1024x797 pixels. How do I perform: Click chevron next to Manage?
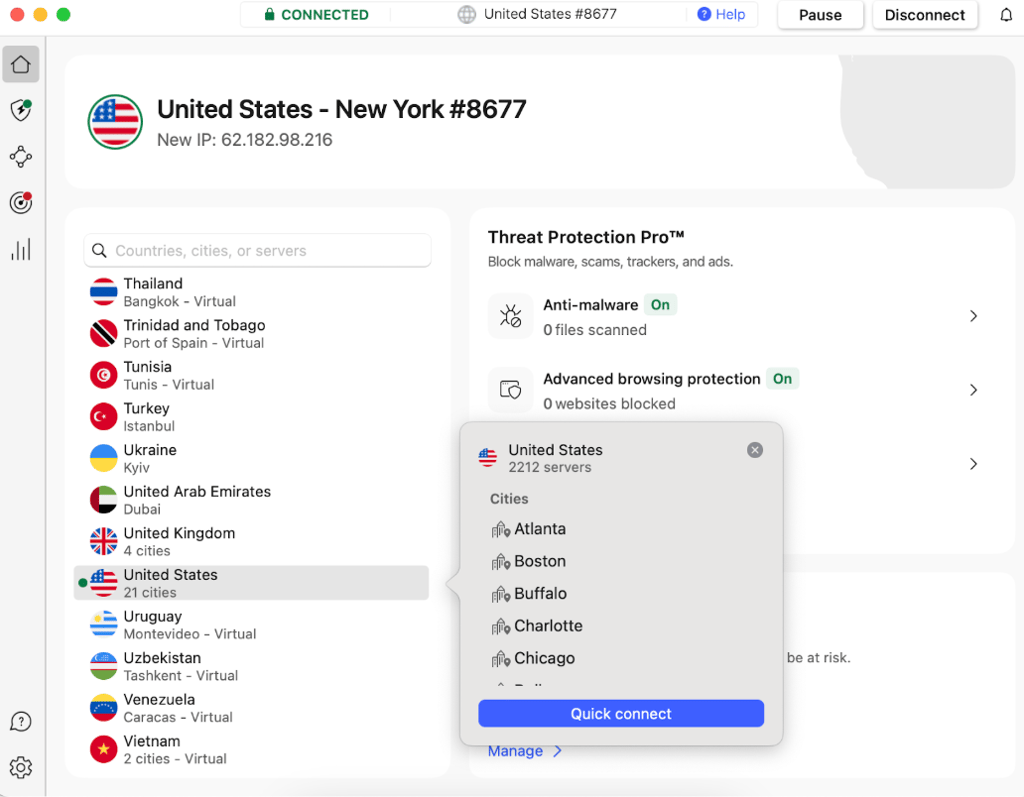557,751
